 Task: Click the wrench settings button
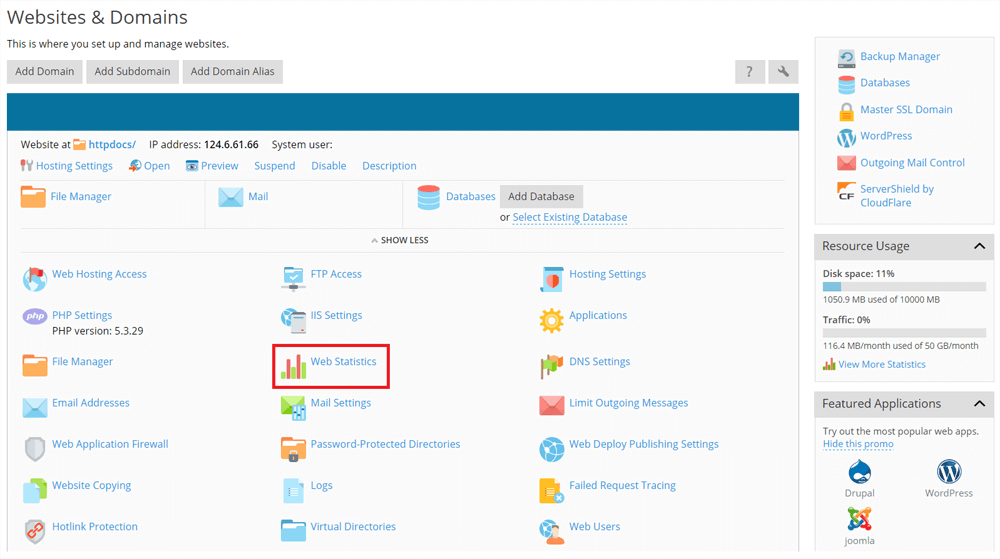(783, 71)
